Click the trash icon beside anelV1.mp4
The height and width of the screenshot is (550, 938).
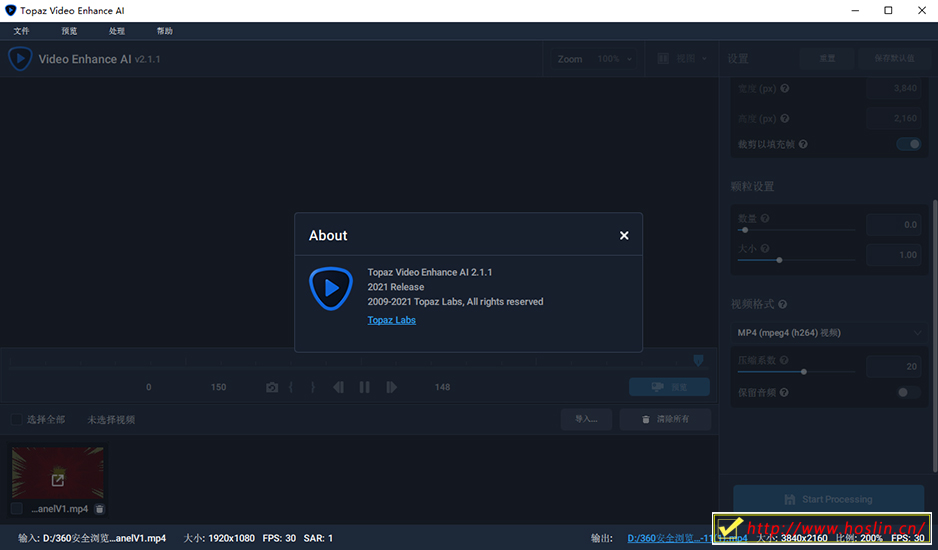click(99, 509)
